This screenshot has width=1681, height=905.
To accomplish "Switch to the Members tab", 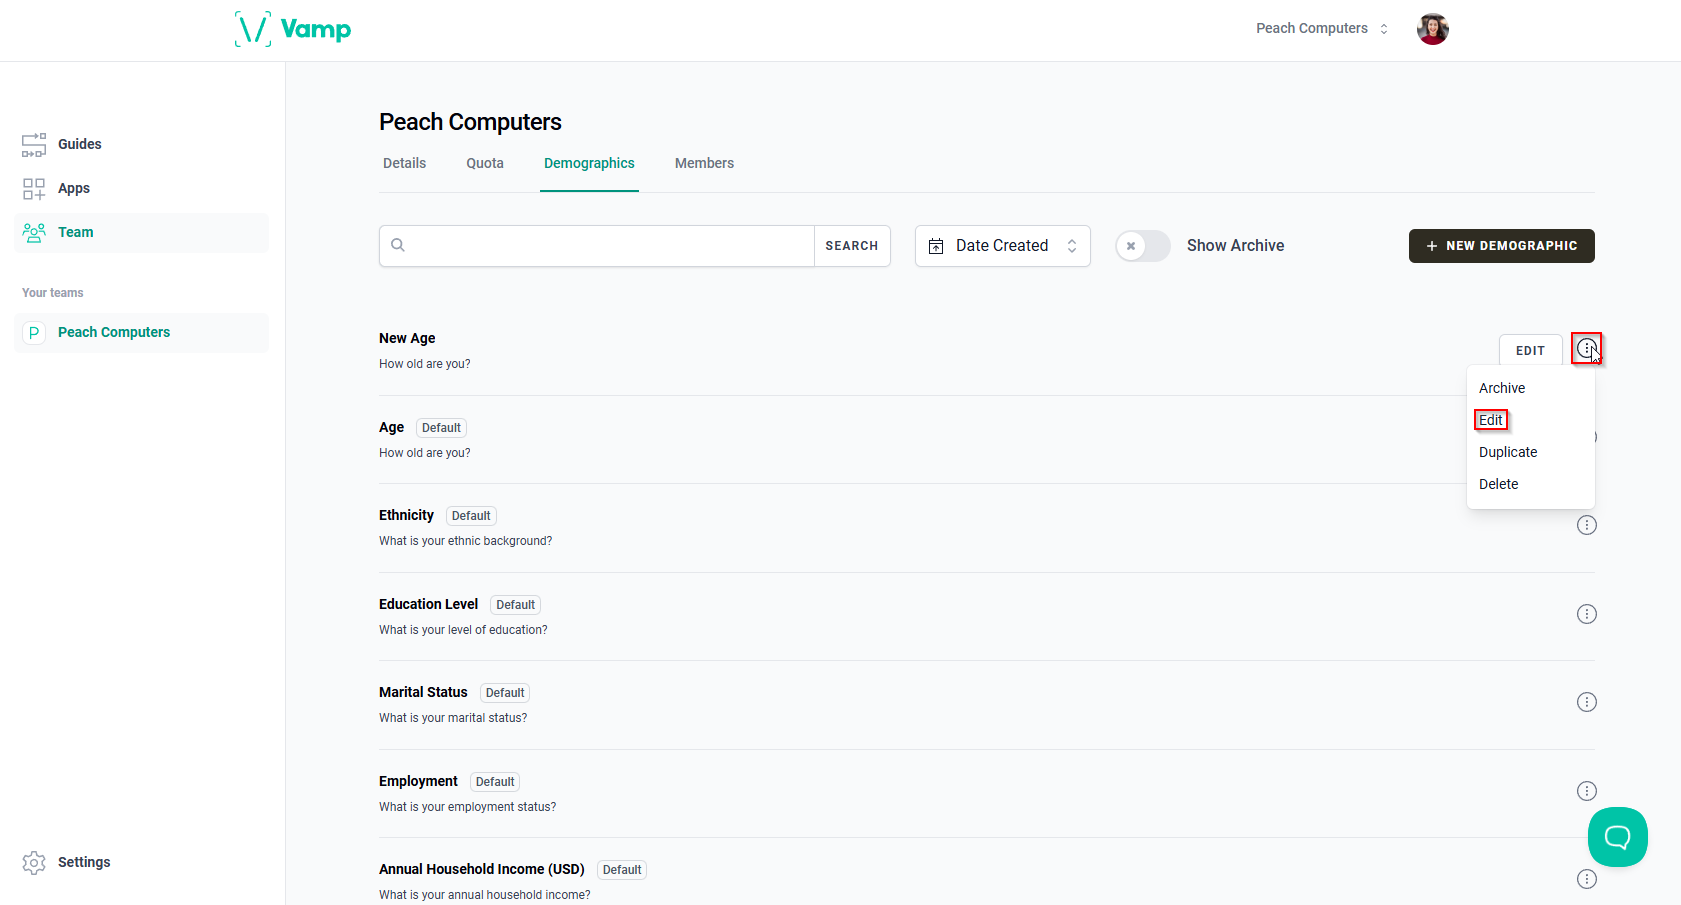I will click(x=704, y=163).
